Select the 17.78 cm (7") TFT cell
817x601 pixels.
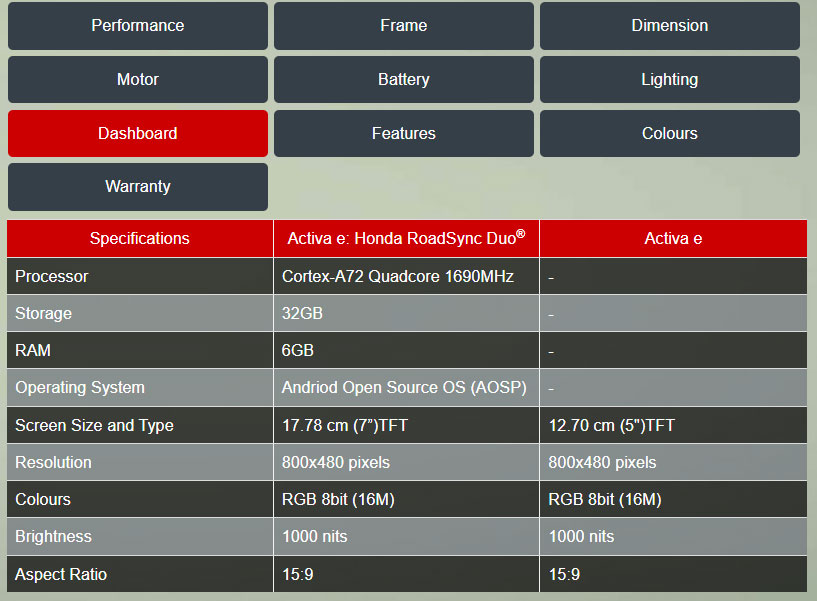(345, 426)
